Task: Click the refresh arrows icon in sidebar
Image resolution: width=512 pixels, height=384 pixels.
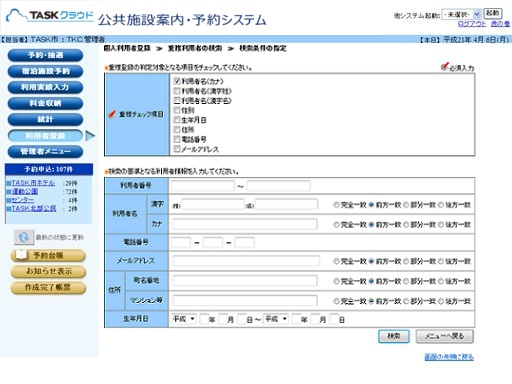Action: (x=23, y=237)
